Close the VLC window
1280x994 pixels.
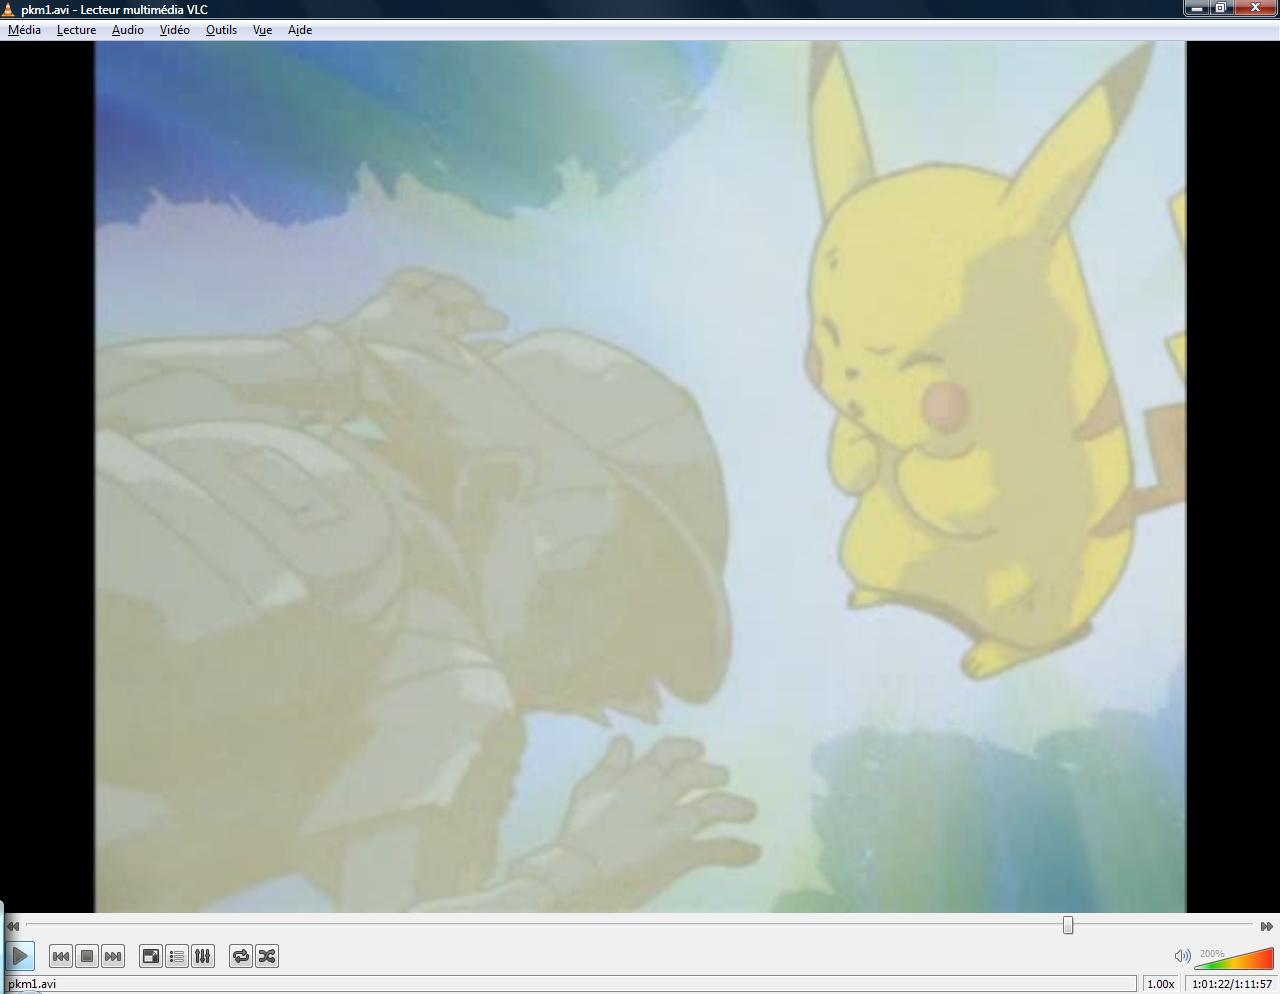1256,8
